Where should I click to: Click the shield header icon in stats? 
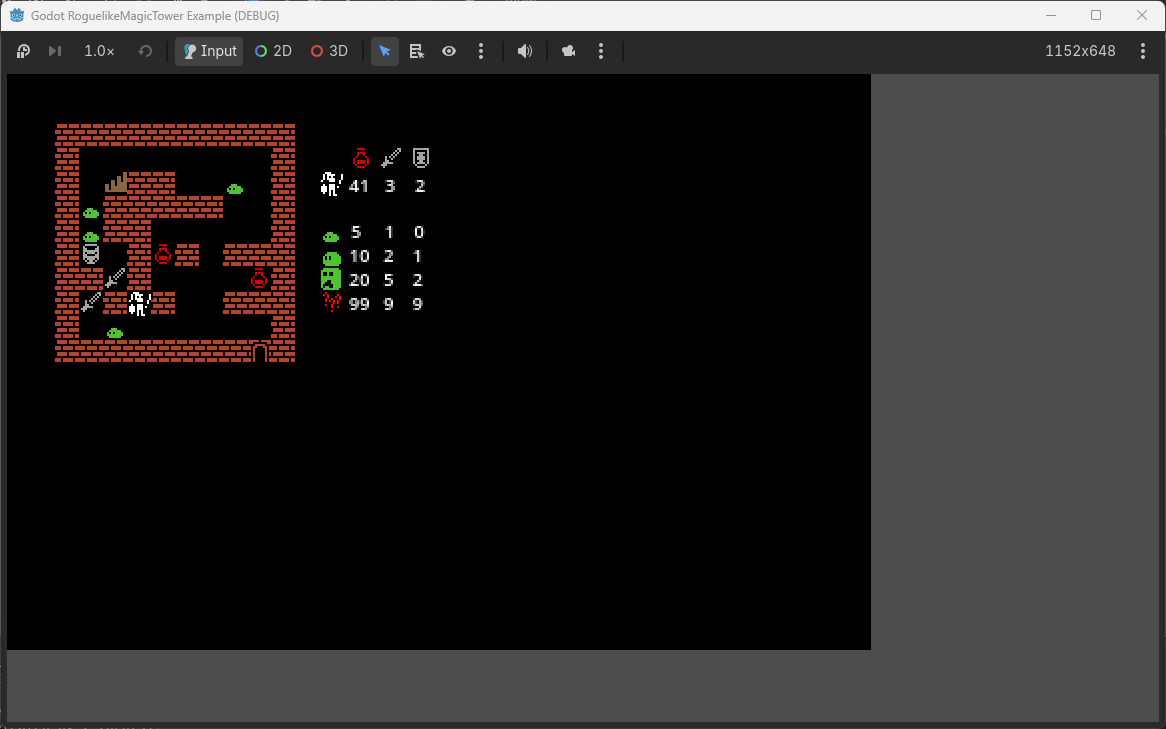(421, 158)
